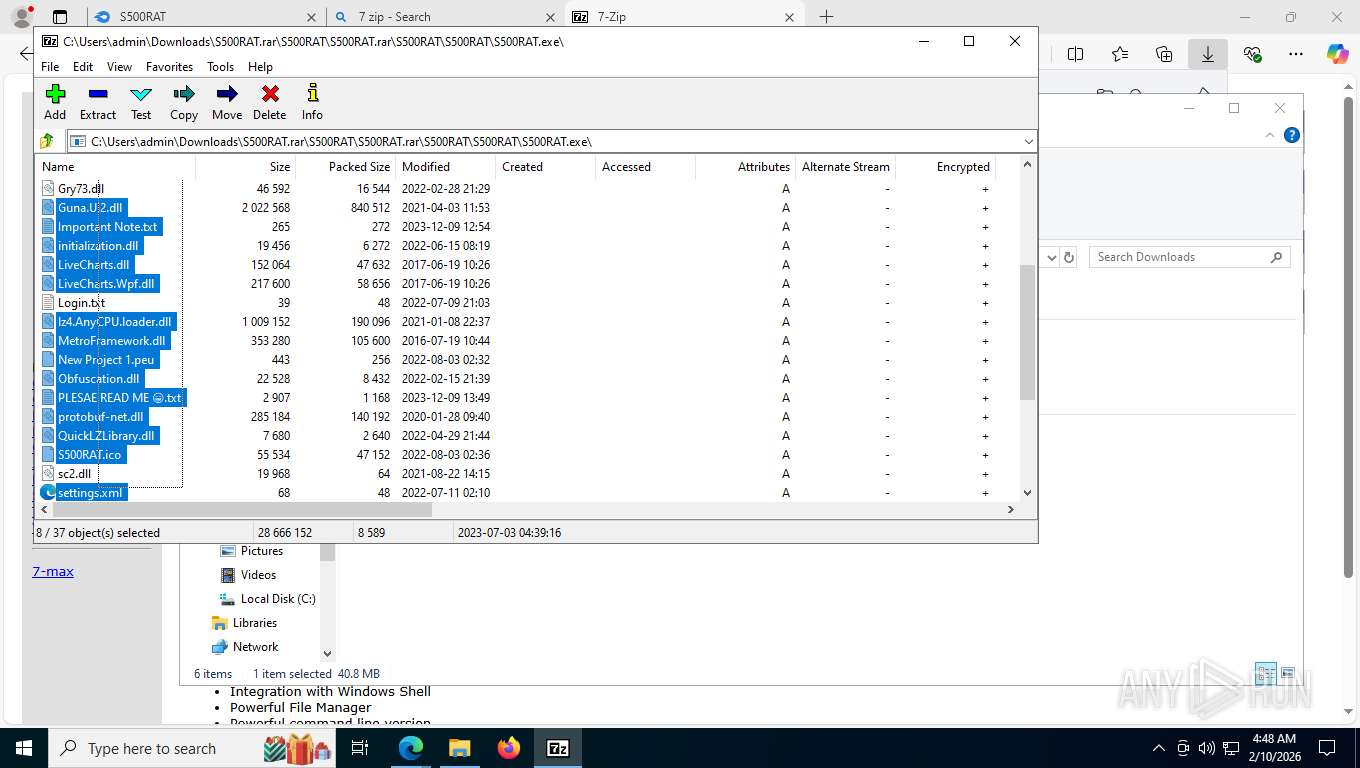
Task: Click the vertical scrollbar of file list
Action: coord(1027,330)
